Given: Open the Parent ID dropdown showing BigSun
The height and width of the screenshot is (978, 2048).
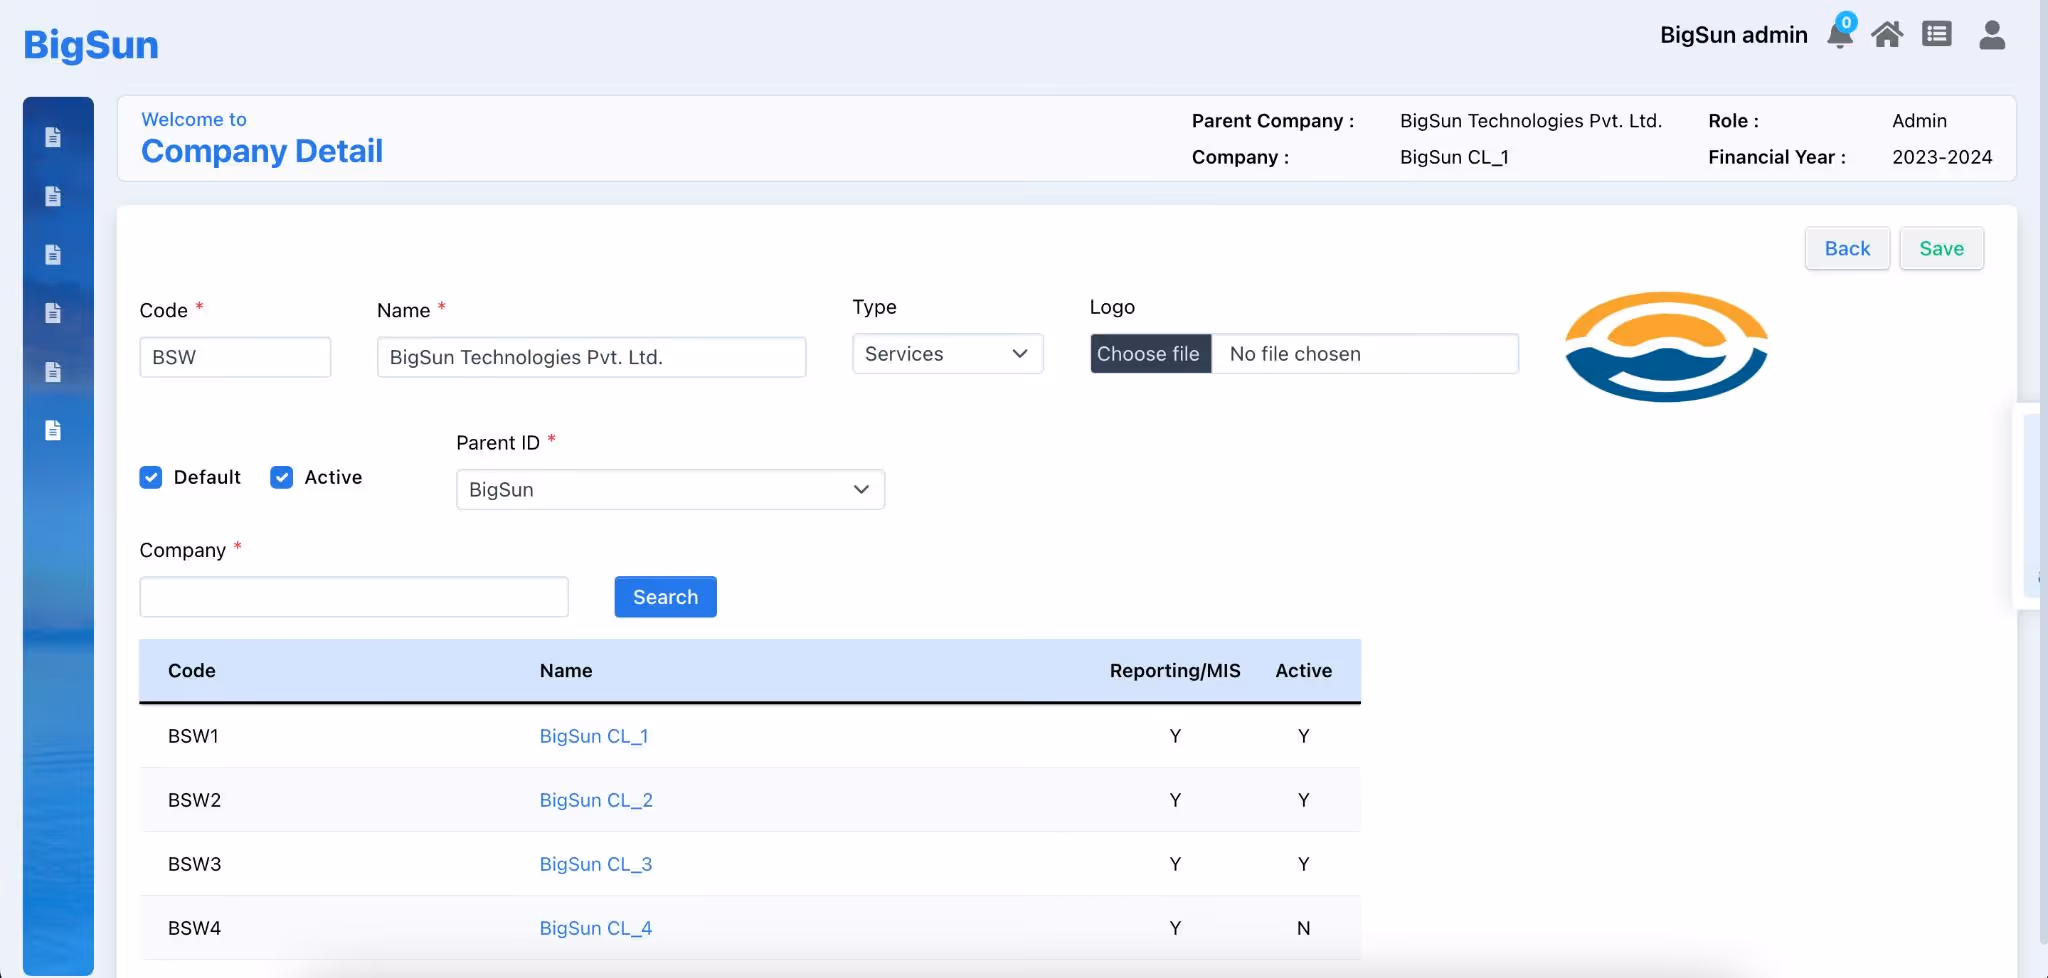Looking at the screenshot, I should coord(670,490).
